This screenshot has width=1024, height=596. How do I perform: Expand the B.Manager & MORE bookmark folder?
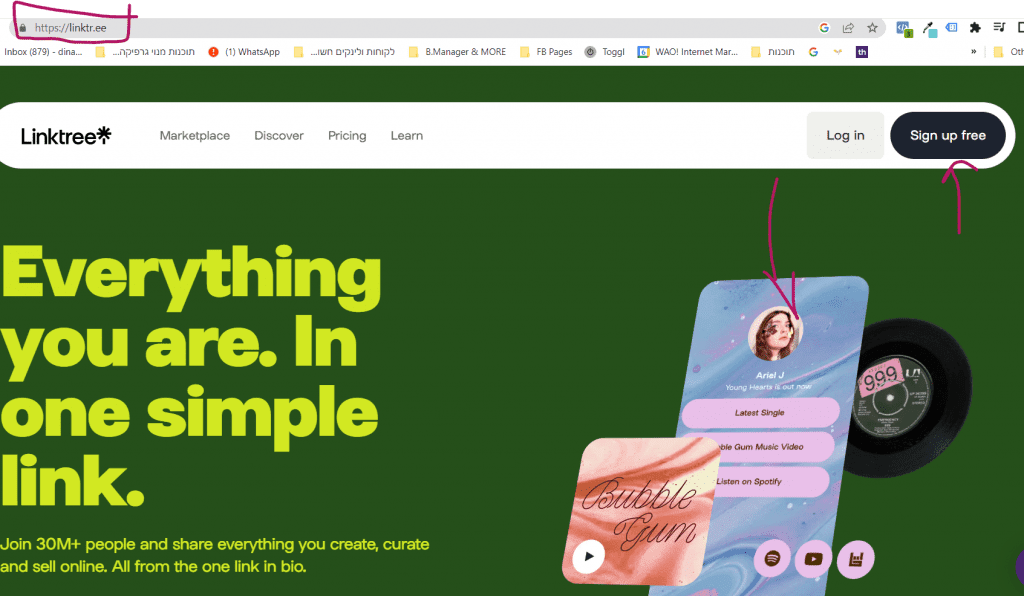click(457, 52)
